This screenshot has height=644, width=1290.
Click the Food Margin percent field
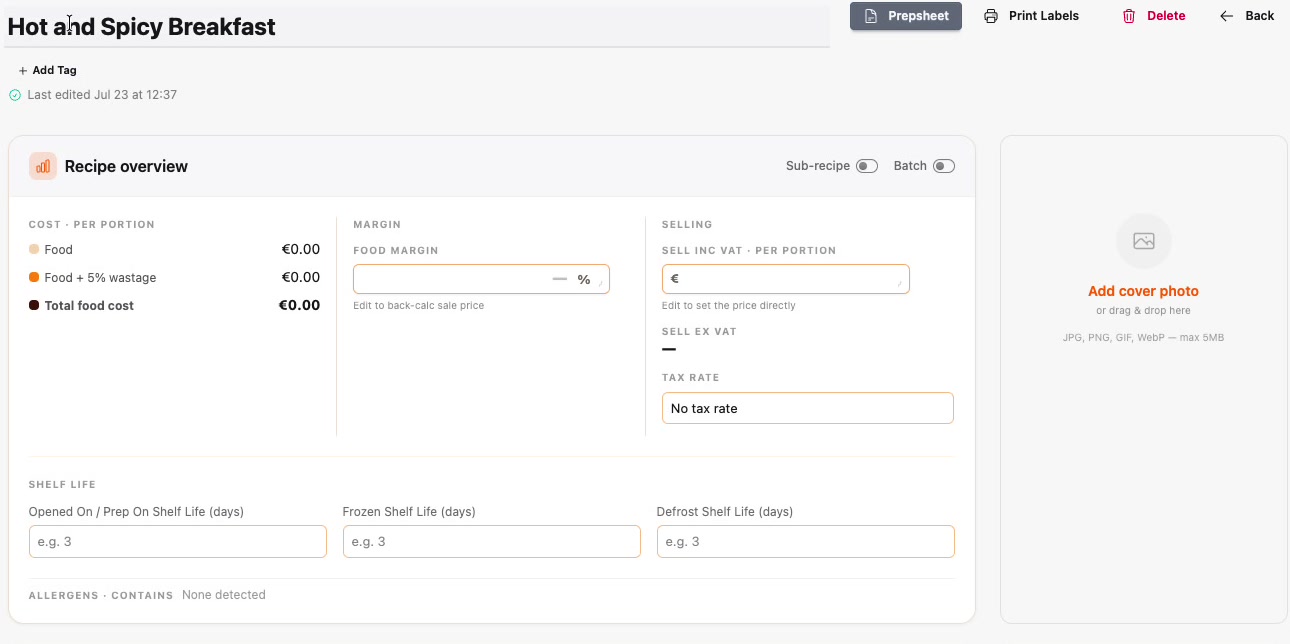coord(481,279)
